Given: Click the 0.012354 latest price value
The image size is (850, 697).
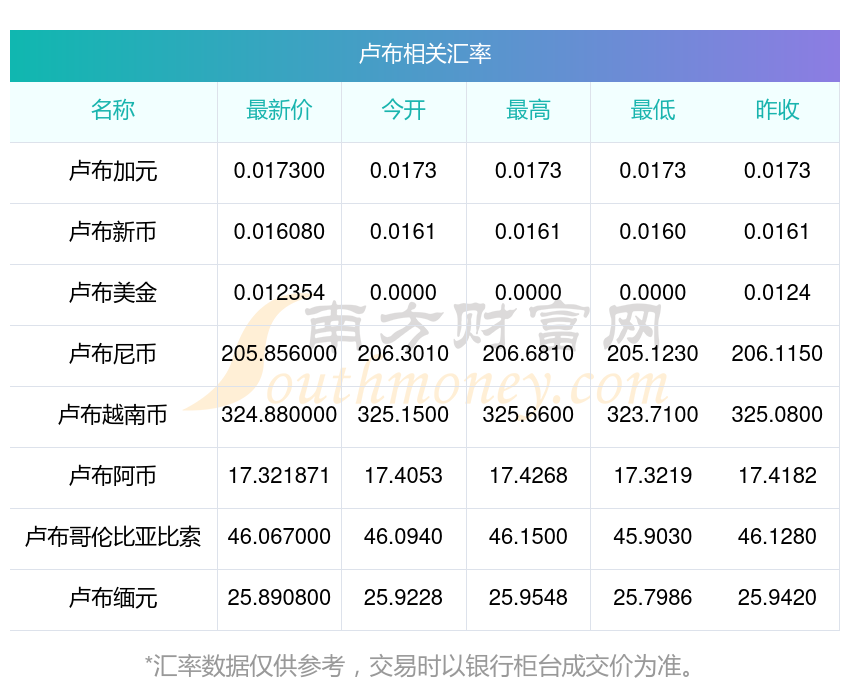Looking at the screenshot, I should tap(279, 293).
